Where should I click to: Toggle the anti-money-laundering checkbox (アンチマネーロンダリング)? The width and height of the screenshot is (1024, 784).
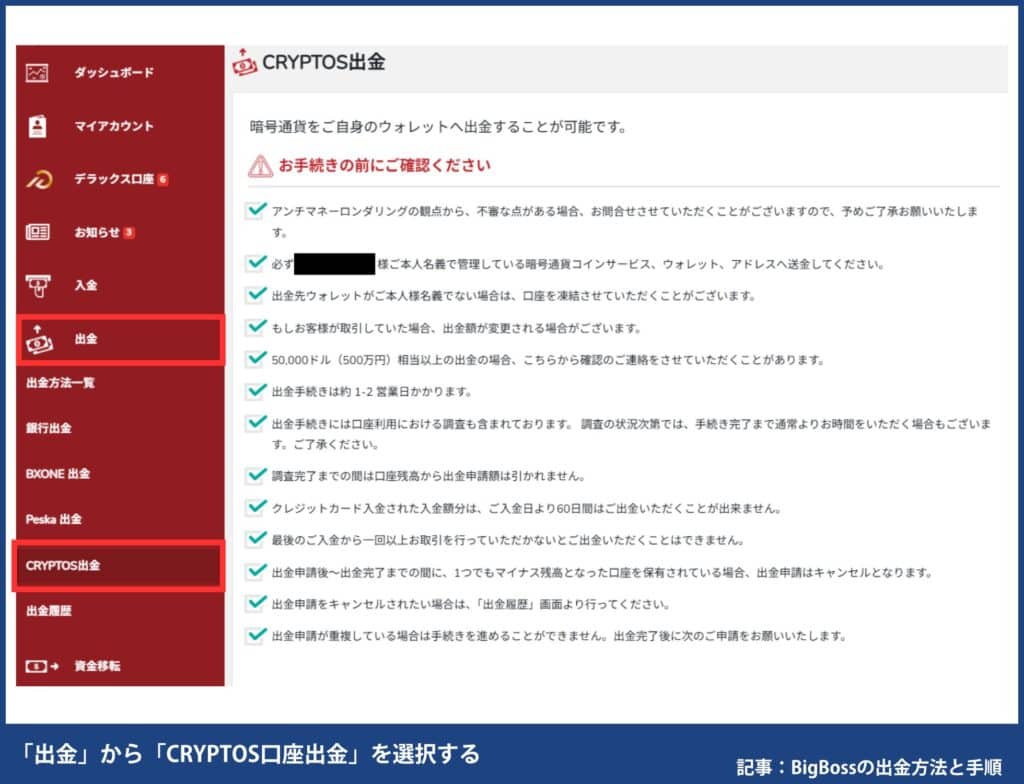[255, 210]
